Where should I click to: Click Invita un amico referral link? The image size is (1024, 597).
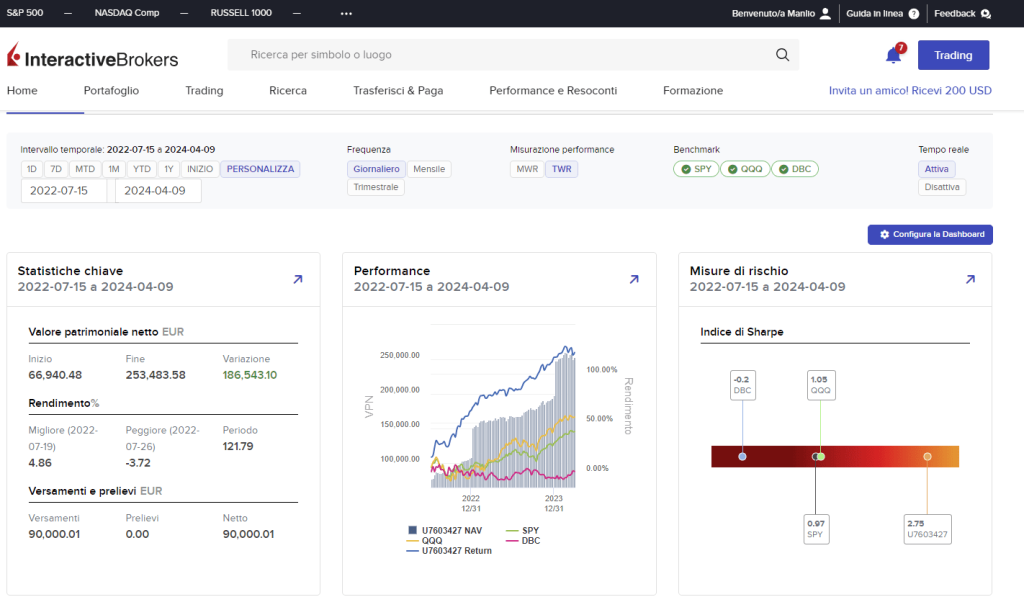910,91
